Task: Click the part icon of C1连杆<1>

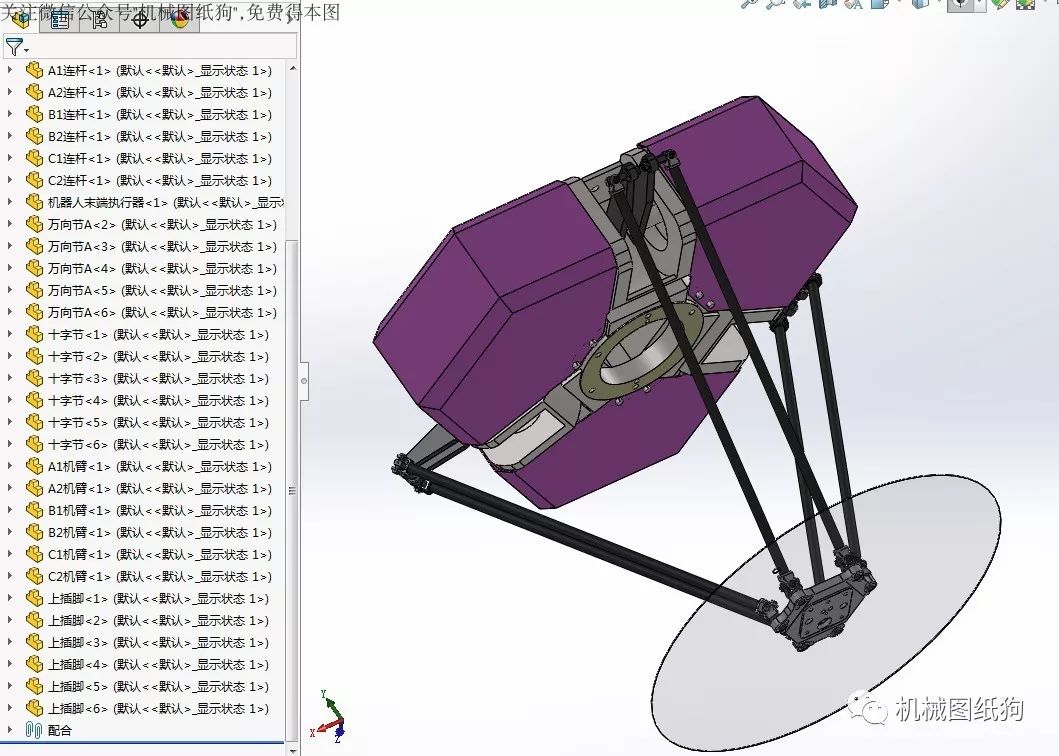Action: click(x=34, y=158)
